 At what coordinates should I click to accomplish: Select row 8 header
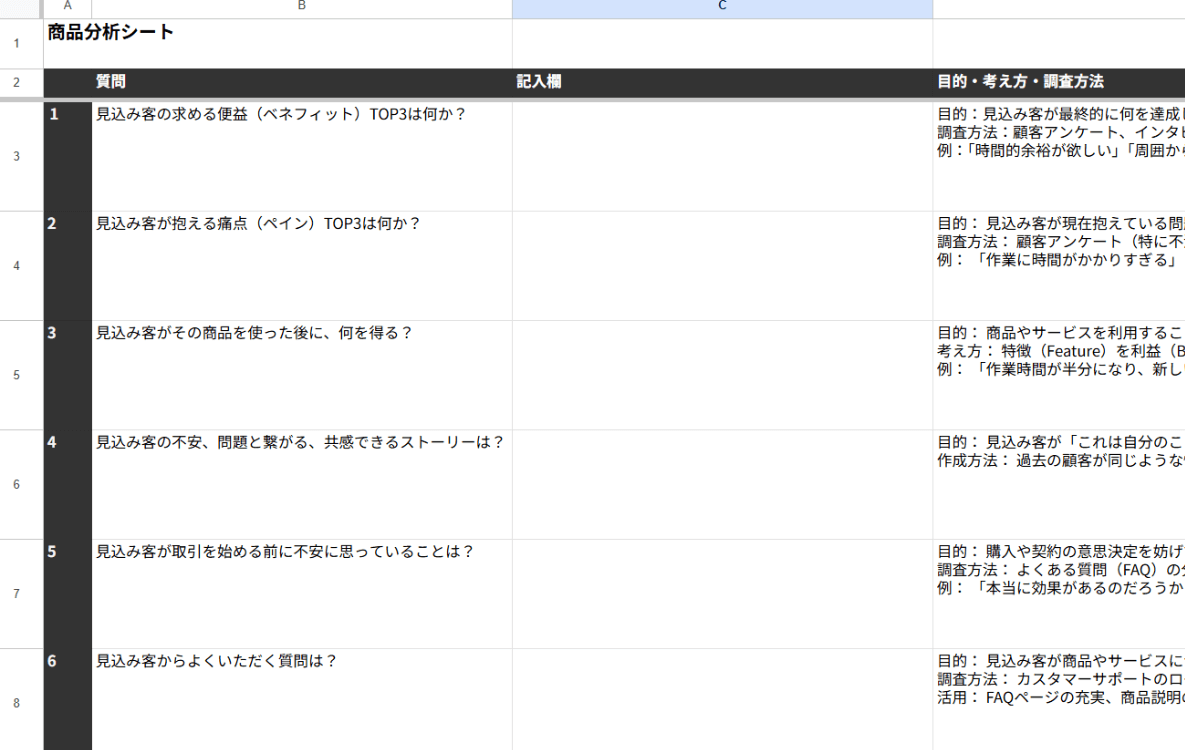point(16,703)
